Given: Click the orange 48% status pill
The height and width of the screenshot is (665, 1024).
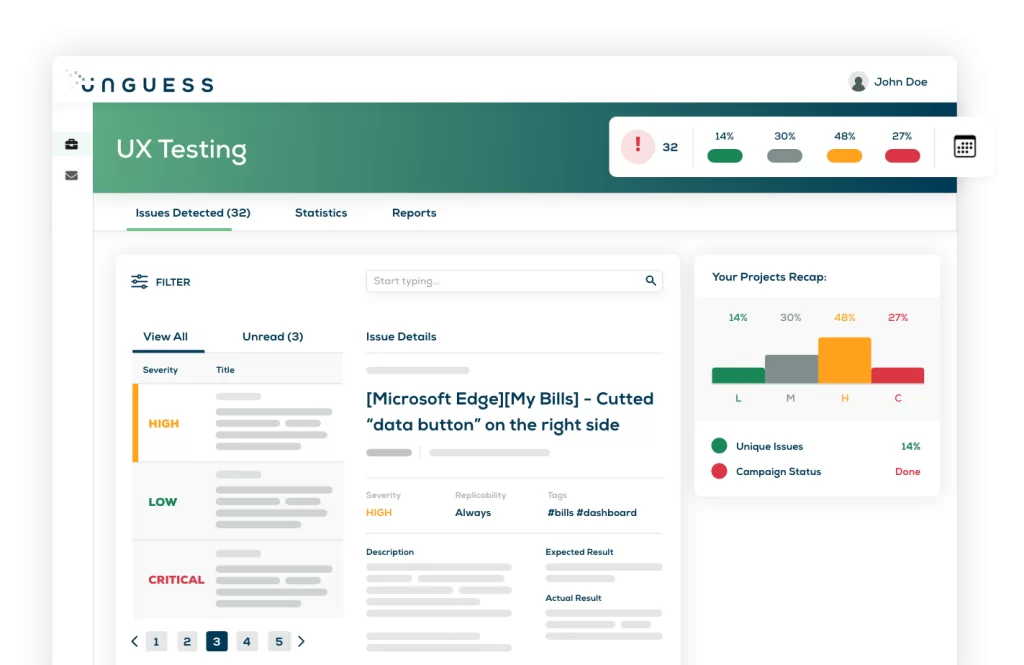Looking at the screenshot, I should pyautogui.click(x=844, y=156).
